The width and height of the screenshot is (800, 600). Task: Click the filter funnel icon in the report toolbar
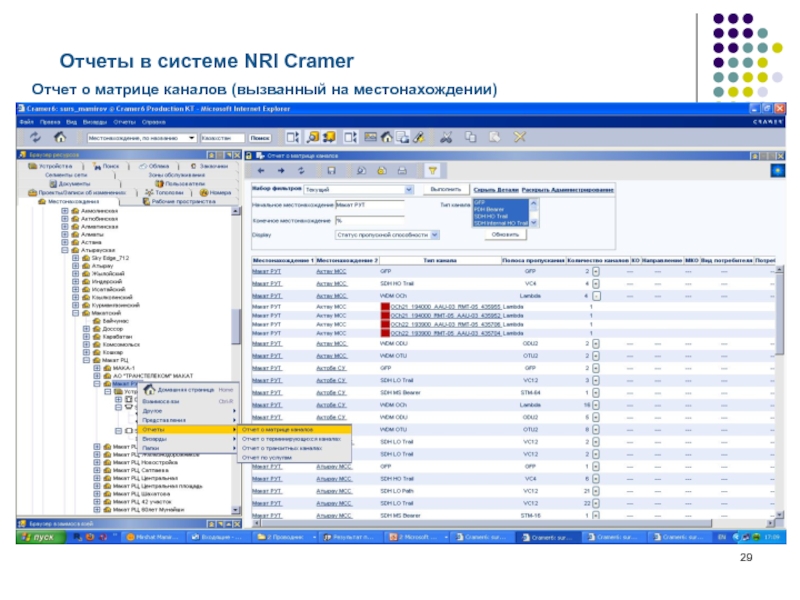(433, 170)
